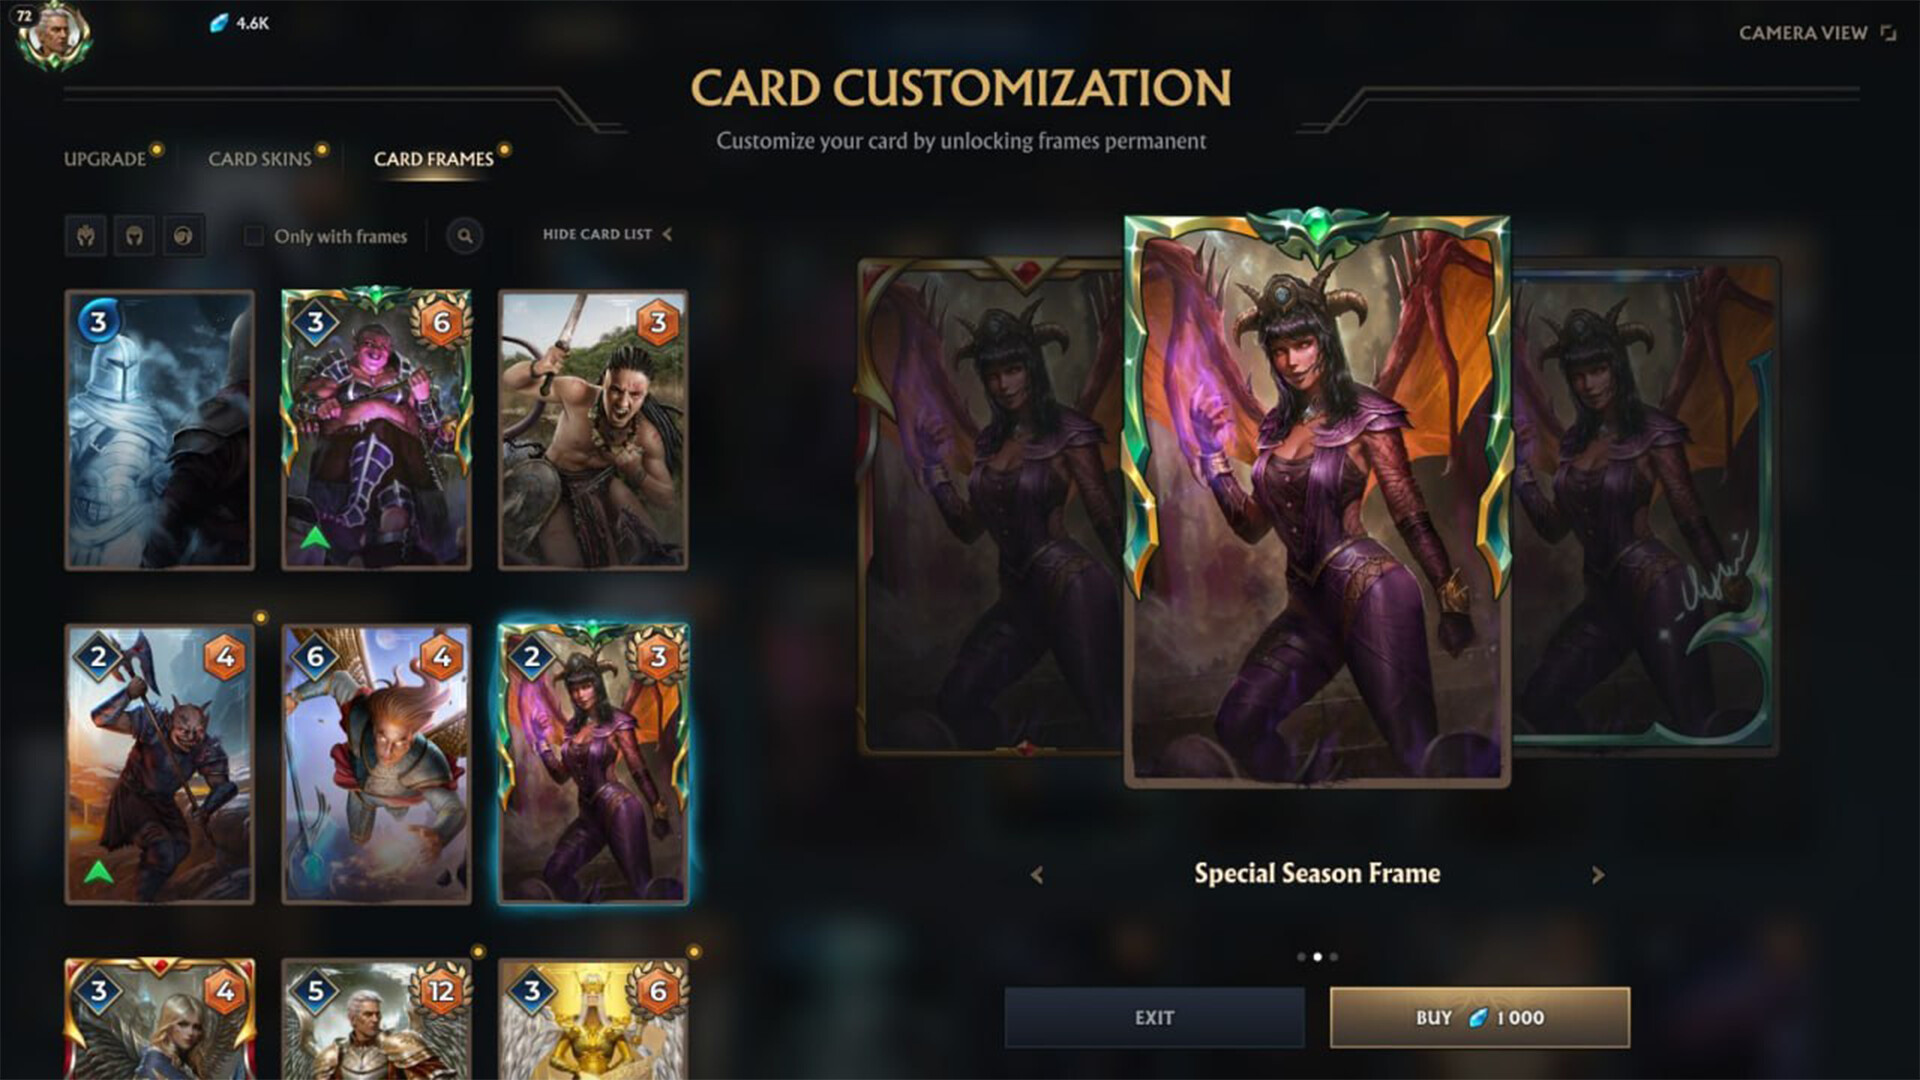Show the next frame with right arrow
Viewport: 1920px width, 1080px height.
tap(1597, 875)
